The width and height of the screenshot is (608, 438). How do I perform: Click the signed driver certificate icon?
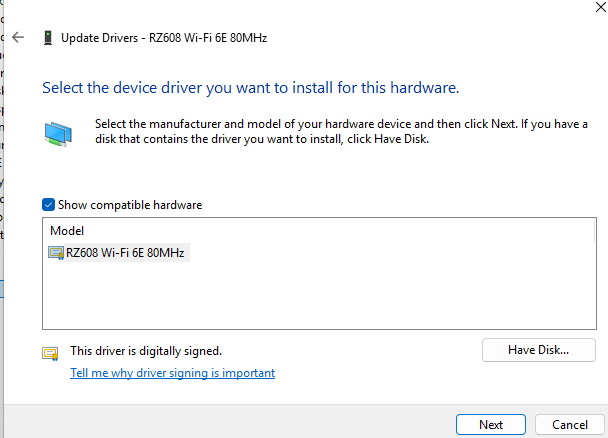pyautogui.click(x=49, y=353)
